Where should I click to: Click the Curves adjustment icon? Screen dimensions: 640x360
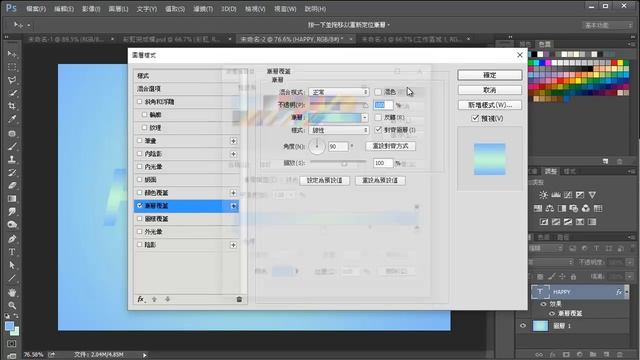tap(568, 195)
